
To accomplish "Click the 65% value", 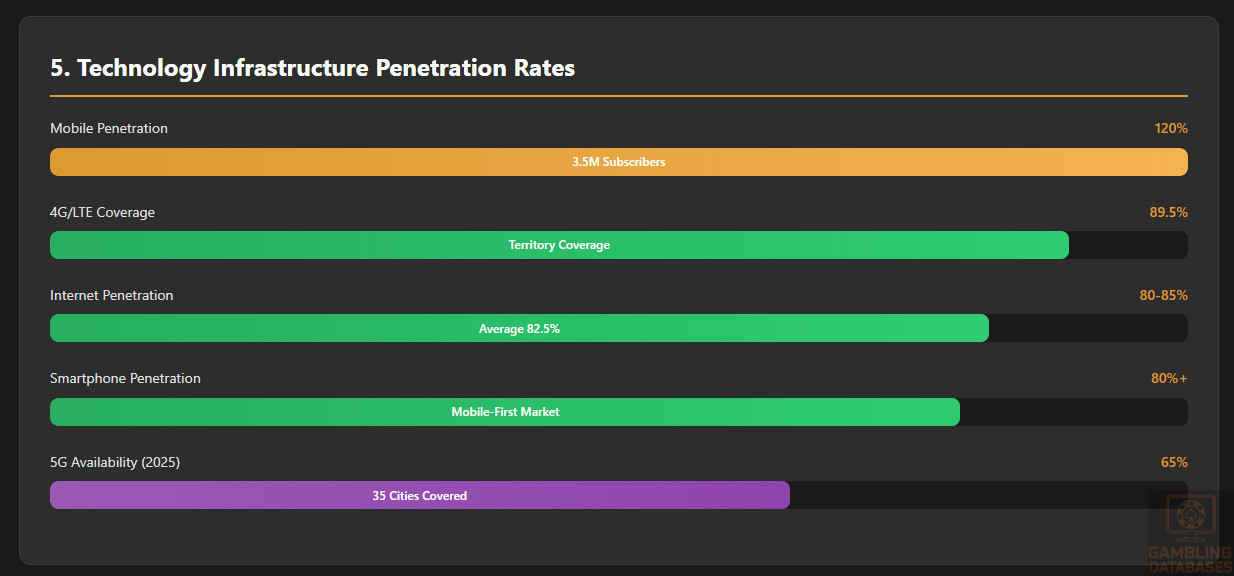I will point(1174,462).
